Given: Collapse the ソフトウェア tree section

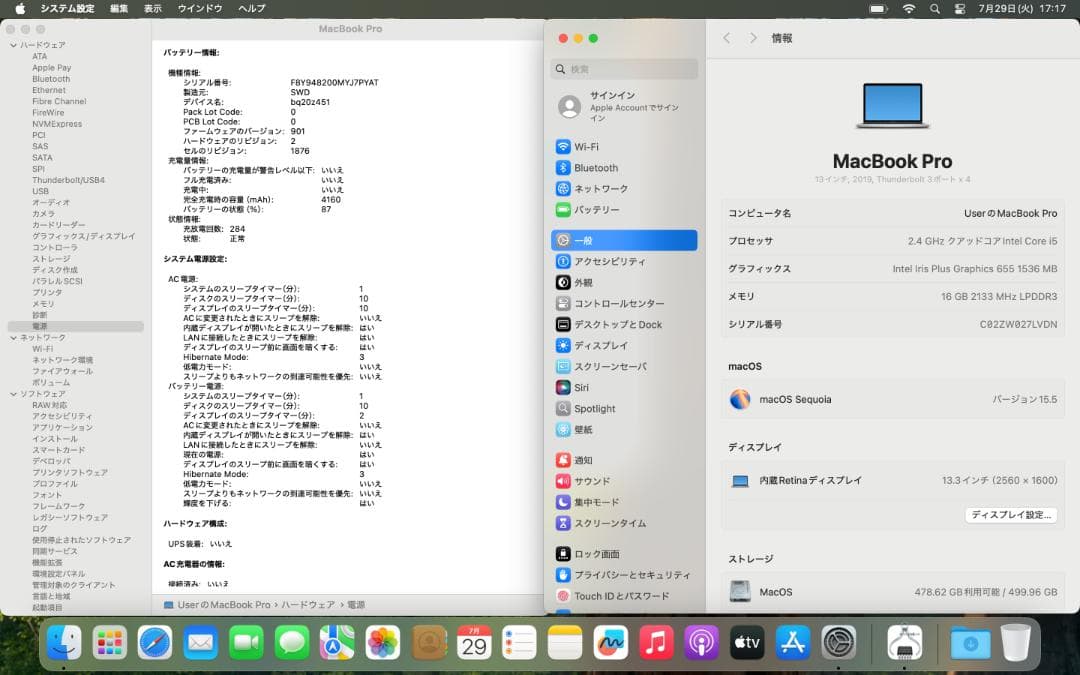Looking at the screenshot, I should pos(13,394).
